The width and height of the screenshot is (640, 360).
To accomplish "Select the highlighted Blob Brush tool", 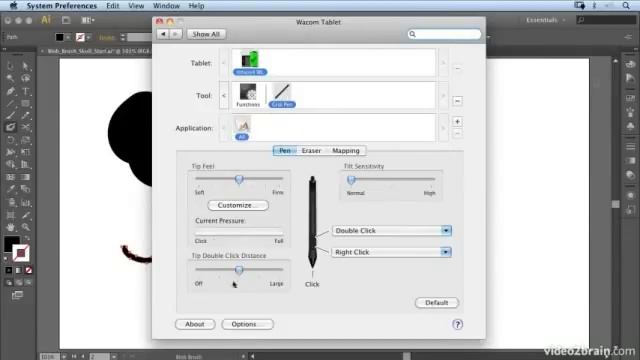I will pyautogui.click(x=11, y=127).
